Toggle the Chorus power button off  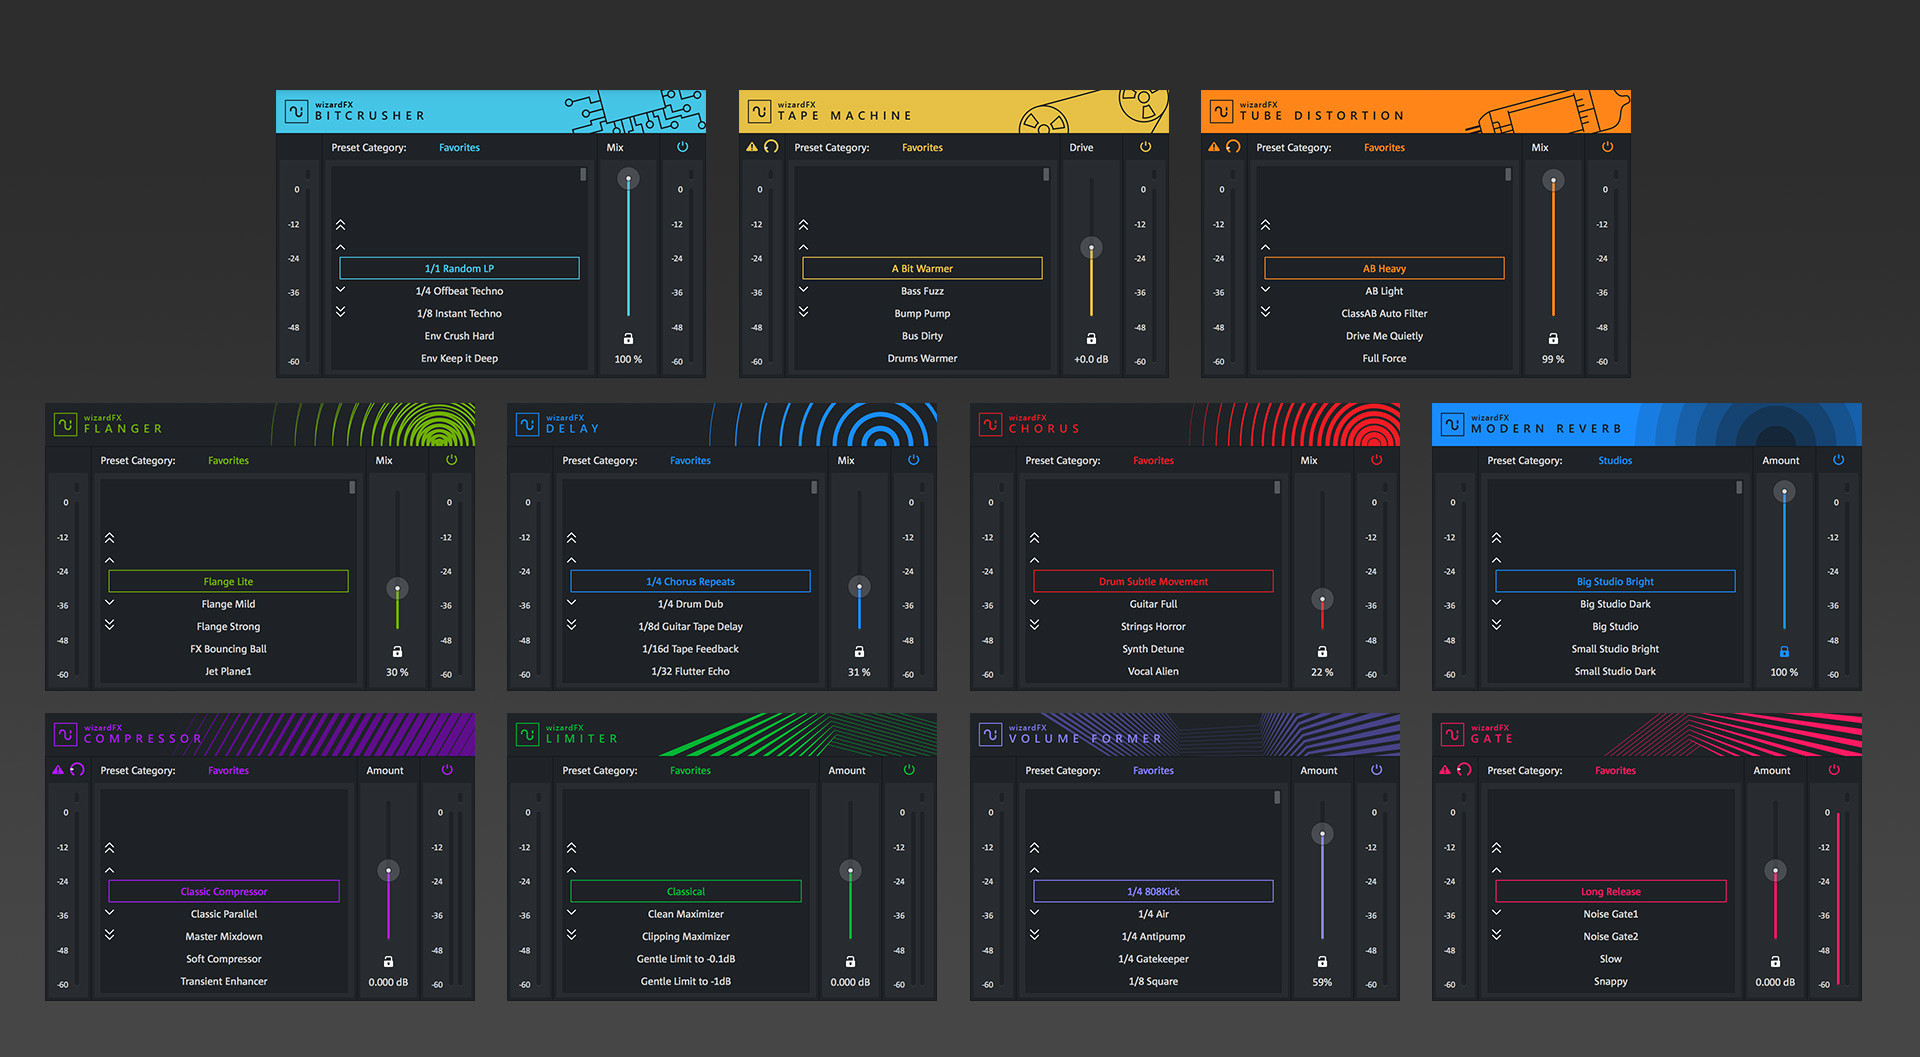[1376, 460]
